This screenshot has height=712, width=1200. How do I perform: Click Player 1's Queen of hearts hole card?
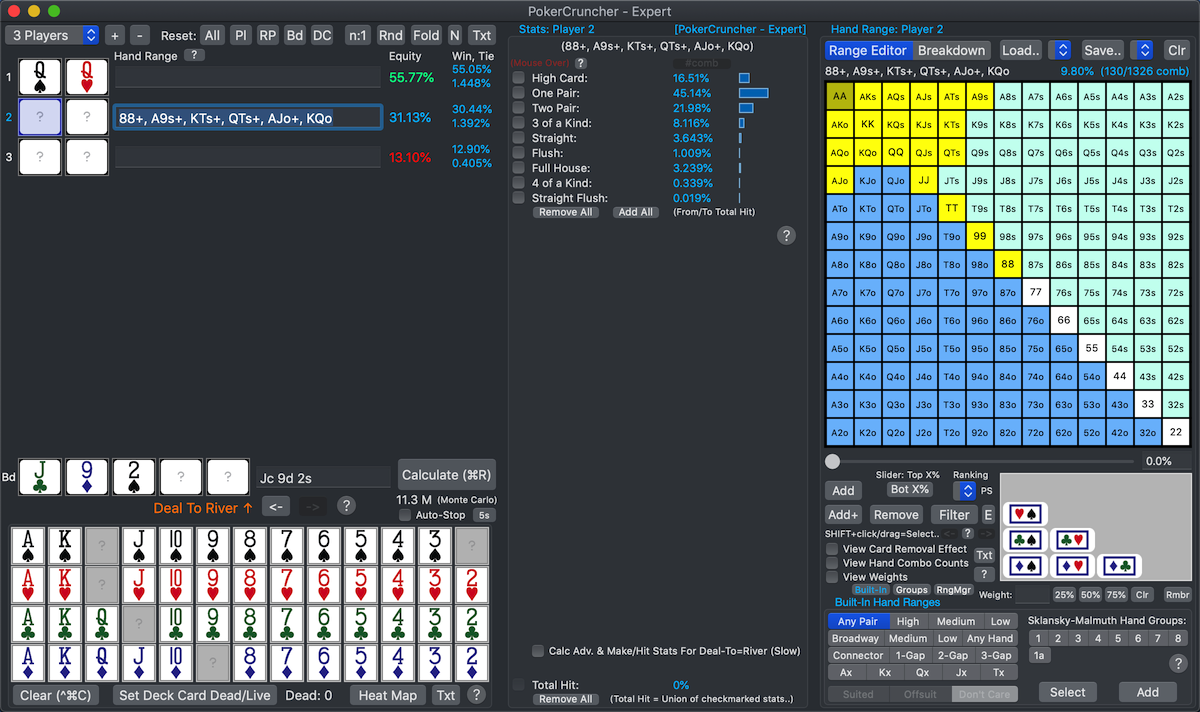tap(87, 77)
